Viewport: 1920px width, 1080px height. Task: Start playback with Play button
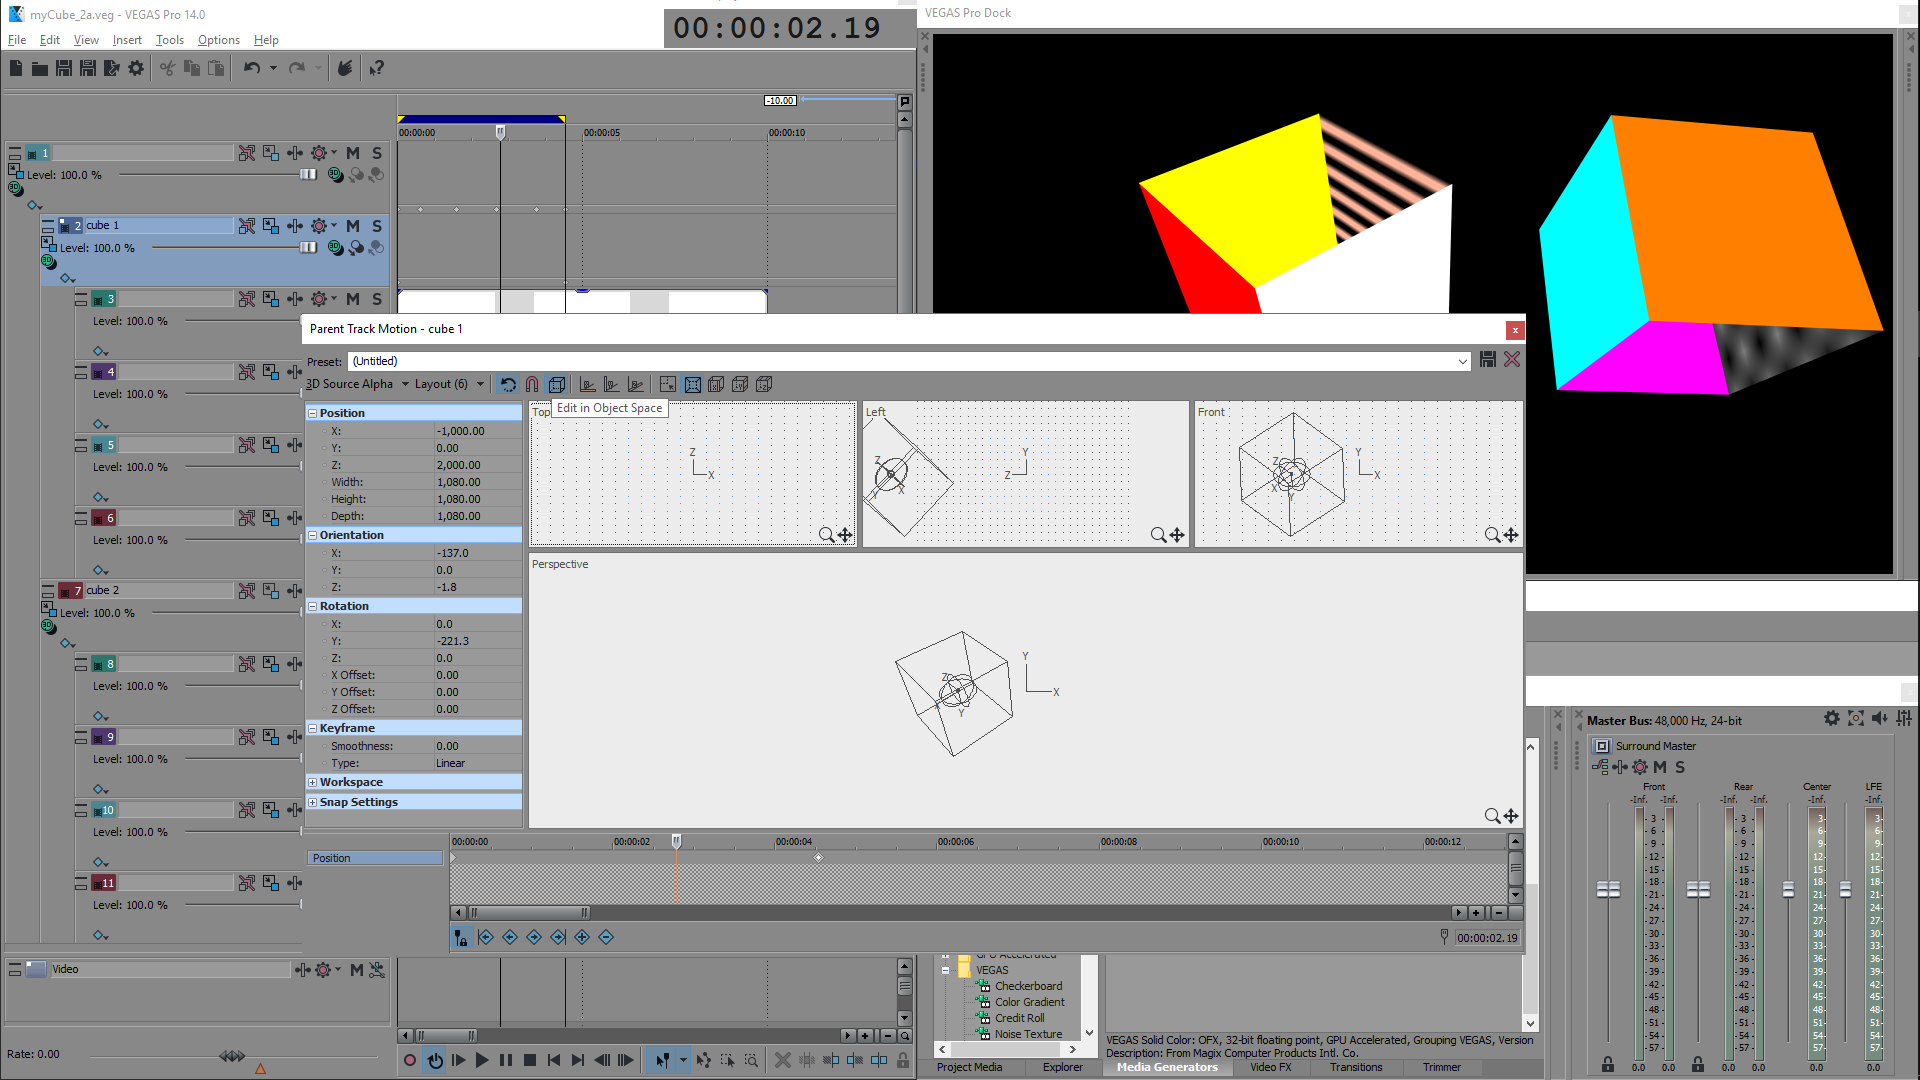point(482,1060)
